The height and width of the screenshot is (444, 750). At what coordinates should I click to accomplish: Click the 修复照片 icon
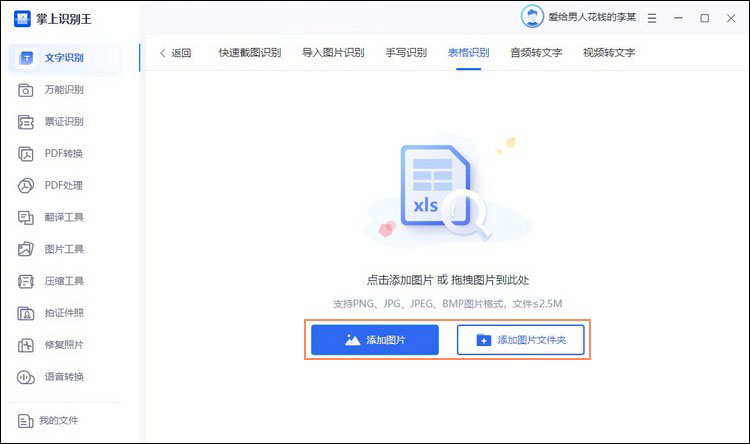(x=25, y=345)
